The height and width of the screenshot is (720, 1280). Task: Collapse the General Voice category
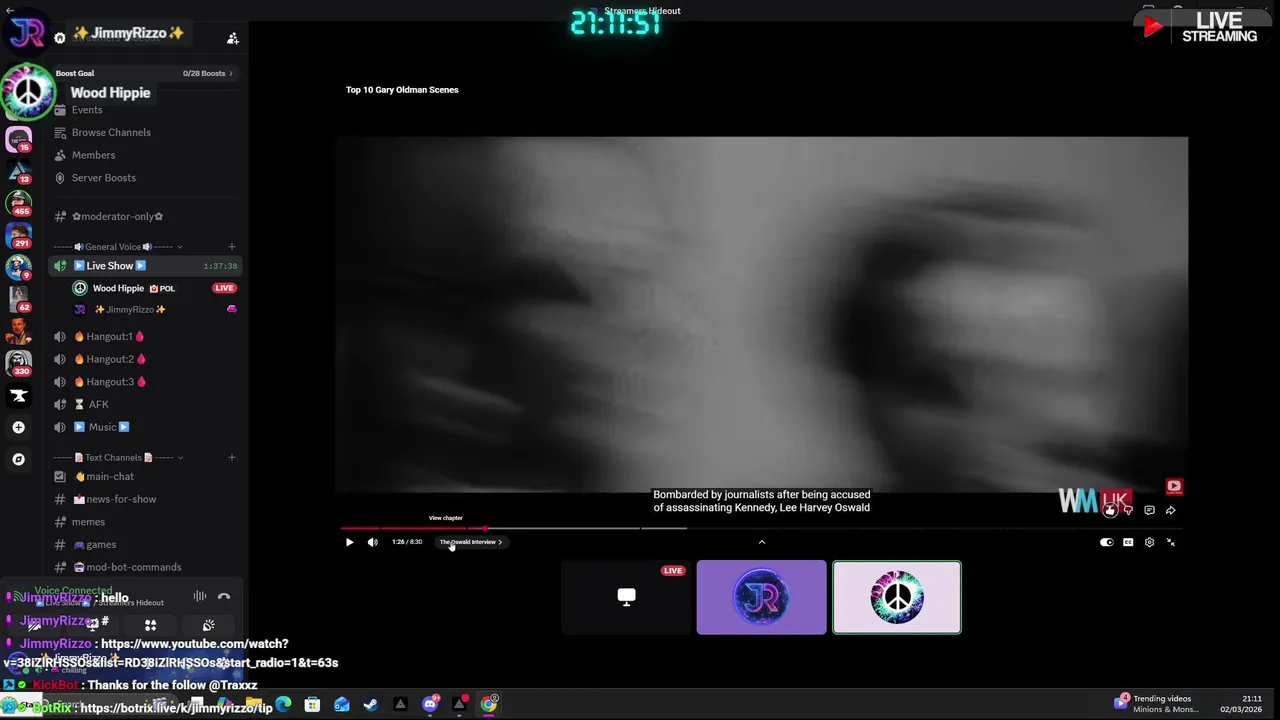[x=118, y=247]
